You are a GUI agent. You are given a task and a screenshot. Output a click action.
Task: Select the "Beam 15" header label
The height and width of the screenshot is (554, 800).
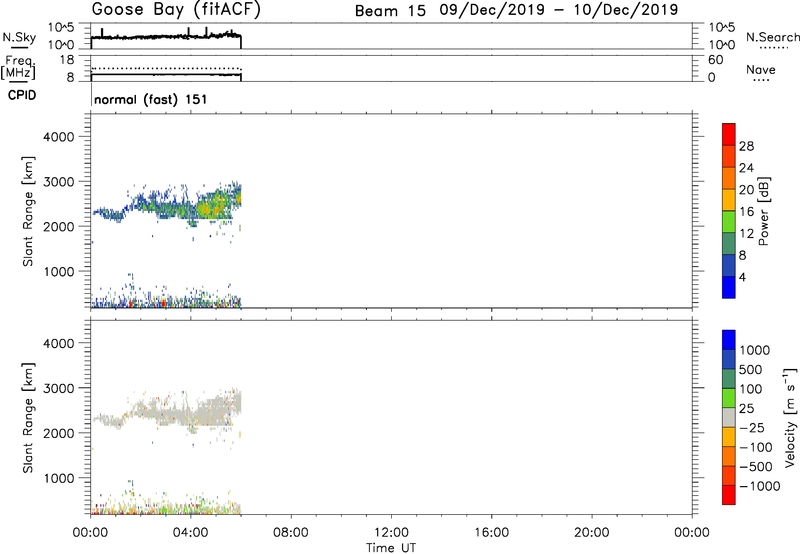390,11
